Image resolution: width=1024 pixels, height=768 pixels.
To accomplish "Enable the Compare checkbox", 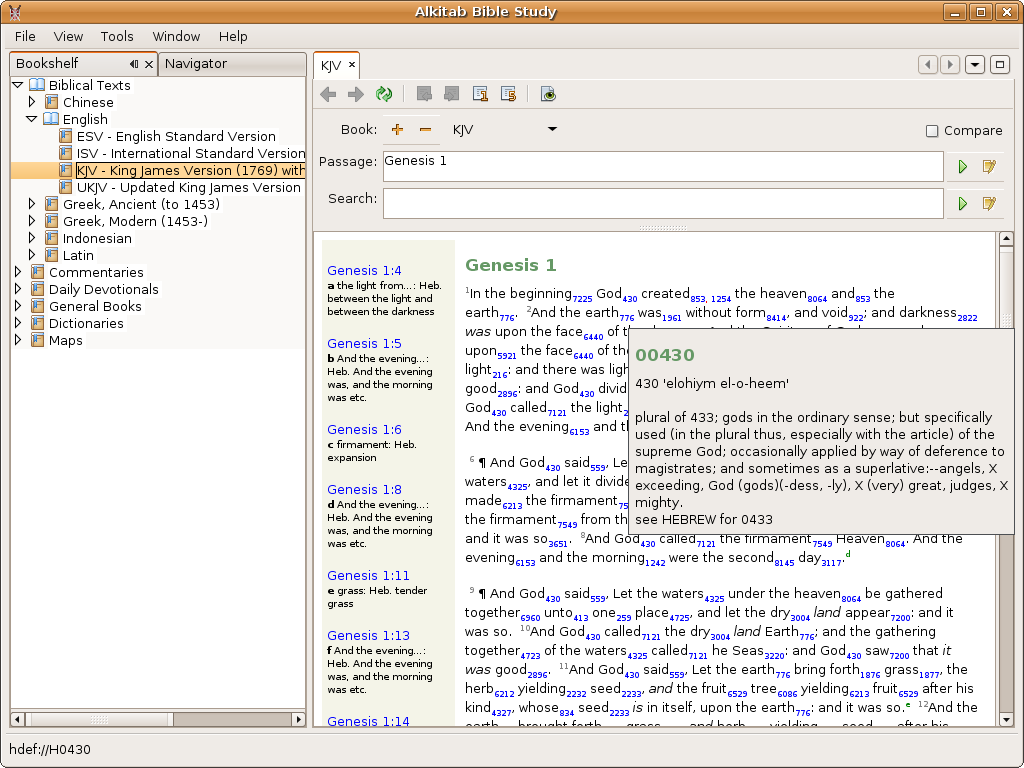I will [932, 131].
